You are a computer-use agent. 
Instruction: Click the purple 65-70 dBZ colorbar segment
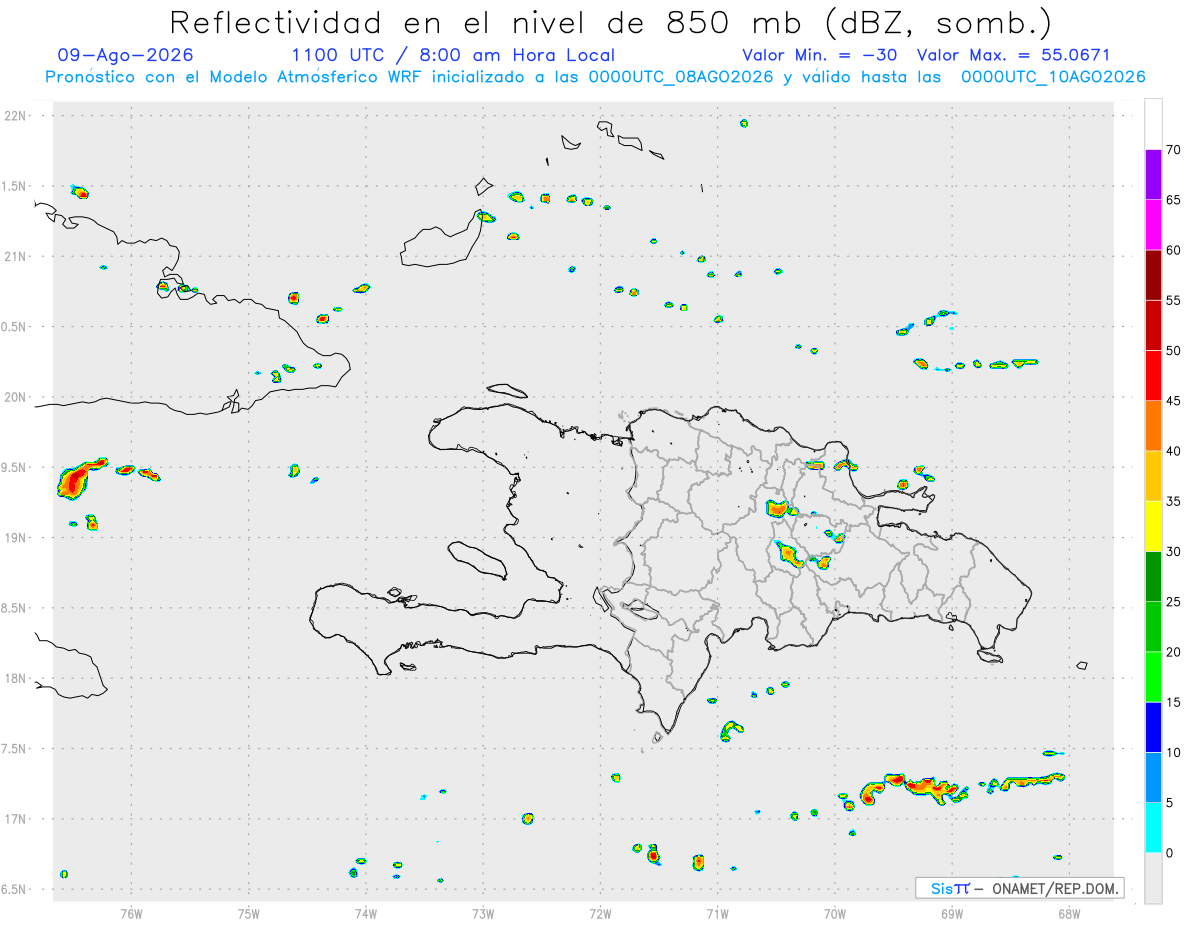pyautogui.click(x=1153, y=174)
